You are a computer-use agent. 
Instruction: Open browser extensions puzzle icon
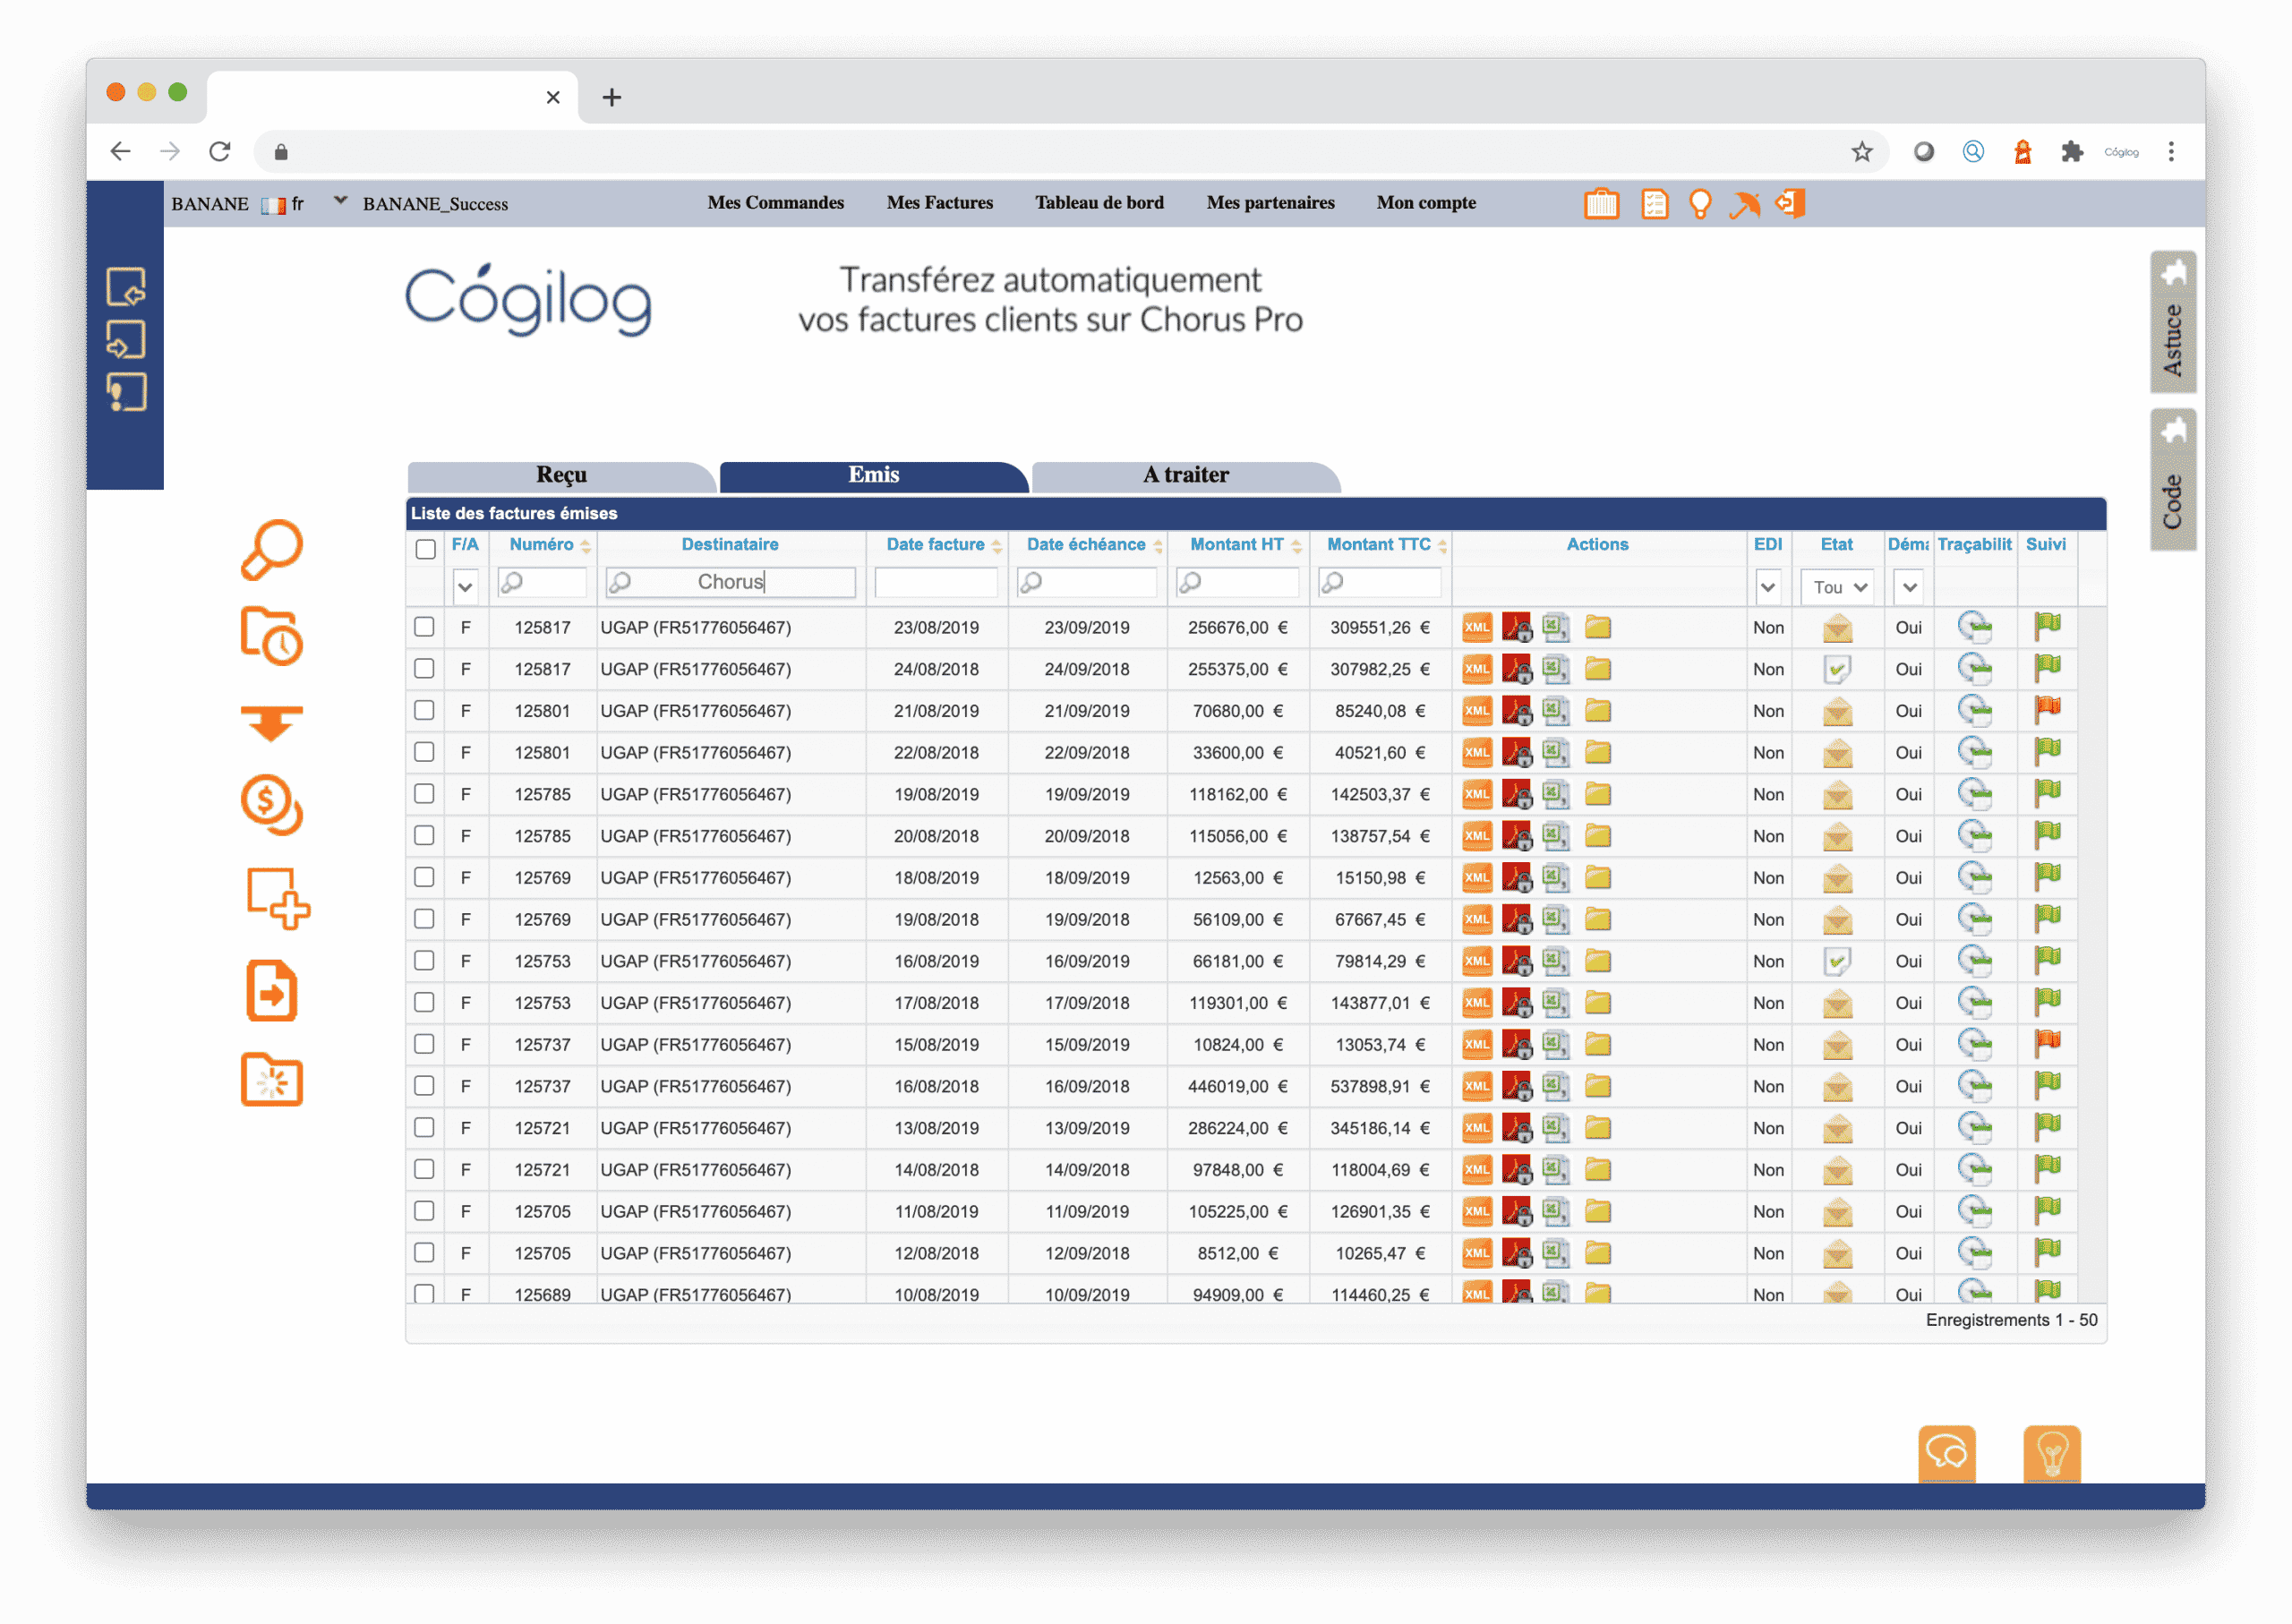(x=2071, y=151)
